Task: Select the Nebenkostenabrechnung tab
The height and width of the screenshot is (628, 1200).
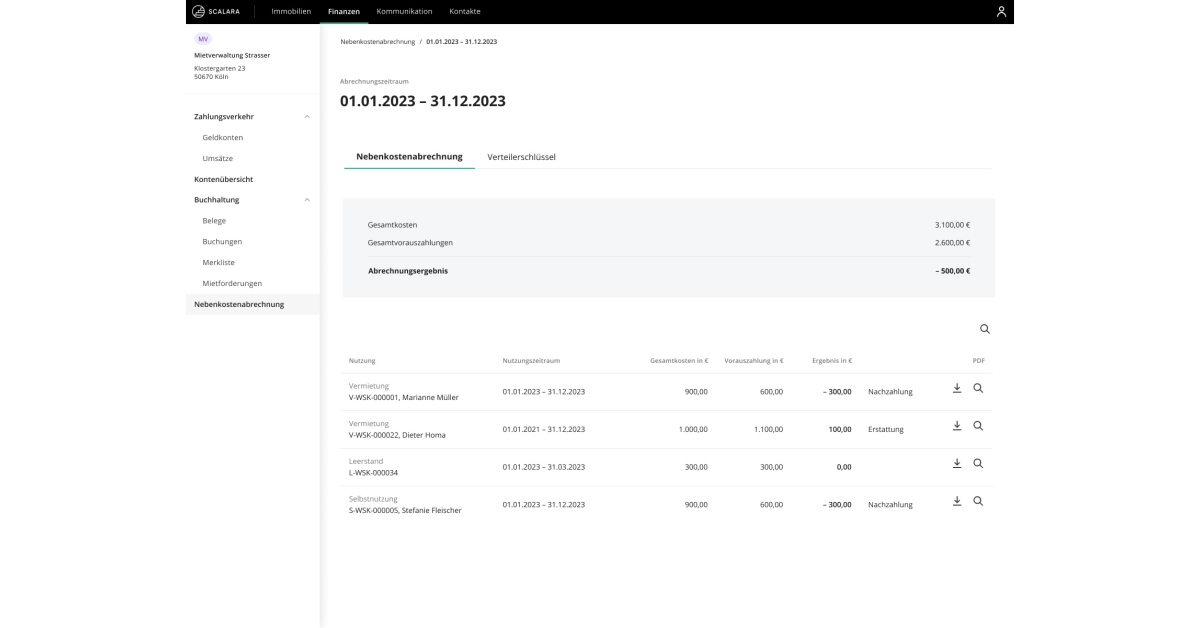Action: pyautogui.click(x=409, y=157)
